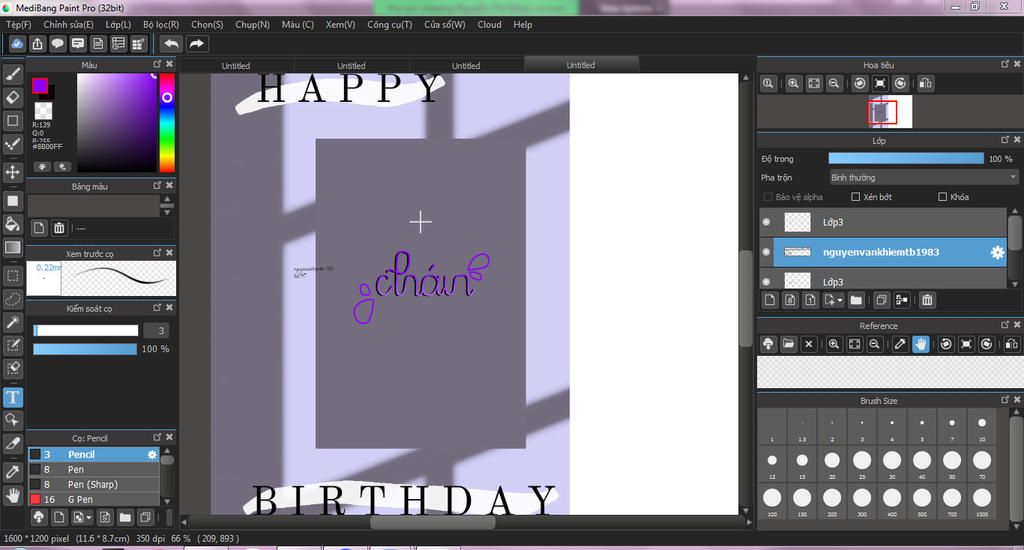Image resolution: width=1024 pixels, height=550 pixels.
Task: Select the Move tool
Action: (x=12, y=172)
